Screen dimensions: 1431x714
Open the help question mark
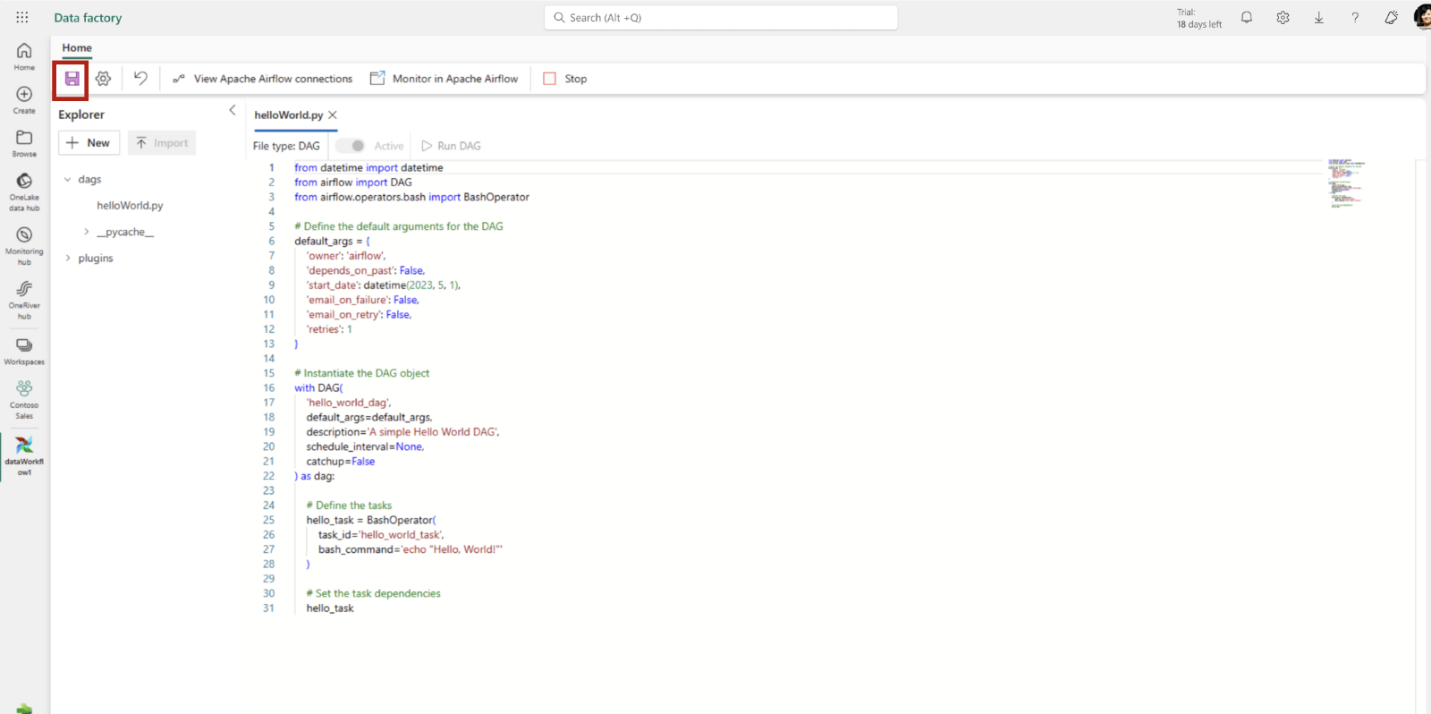click(1355, 18)
